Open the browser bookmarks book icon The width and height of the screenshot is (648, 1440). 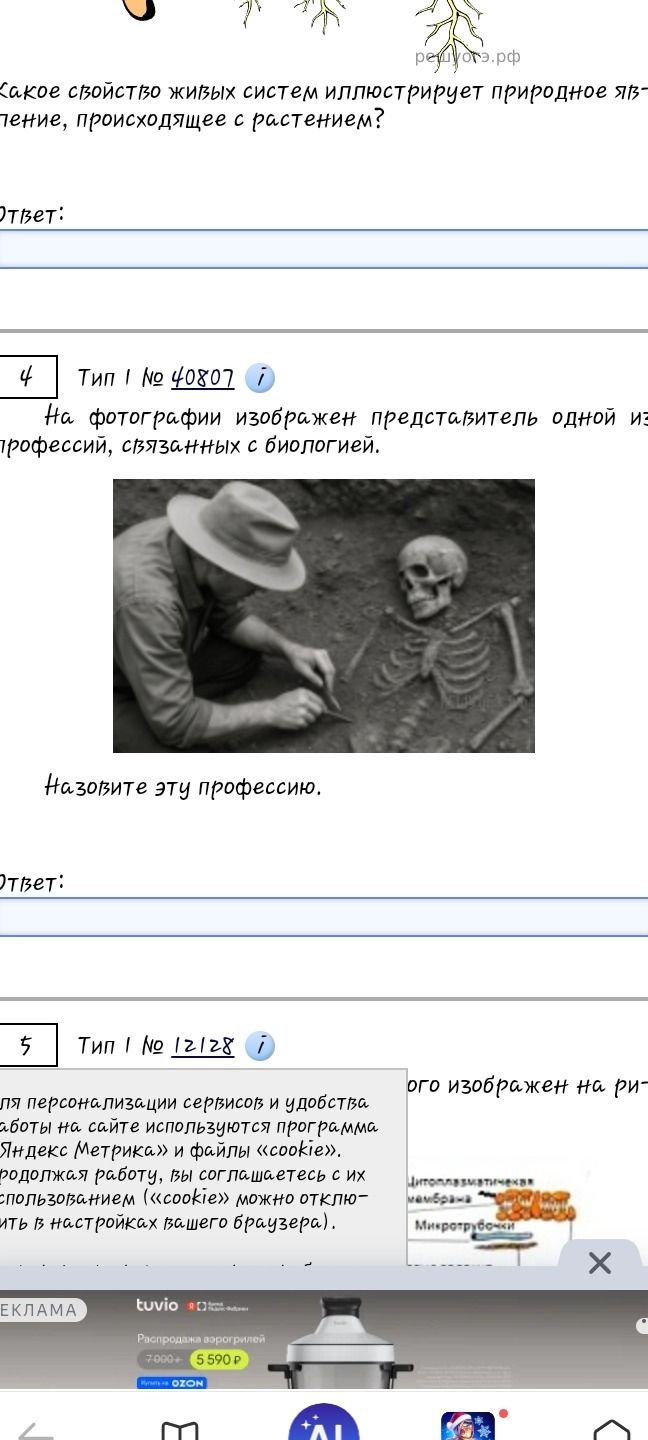click(180, 1429)
